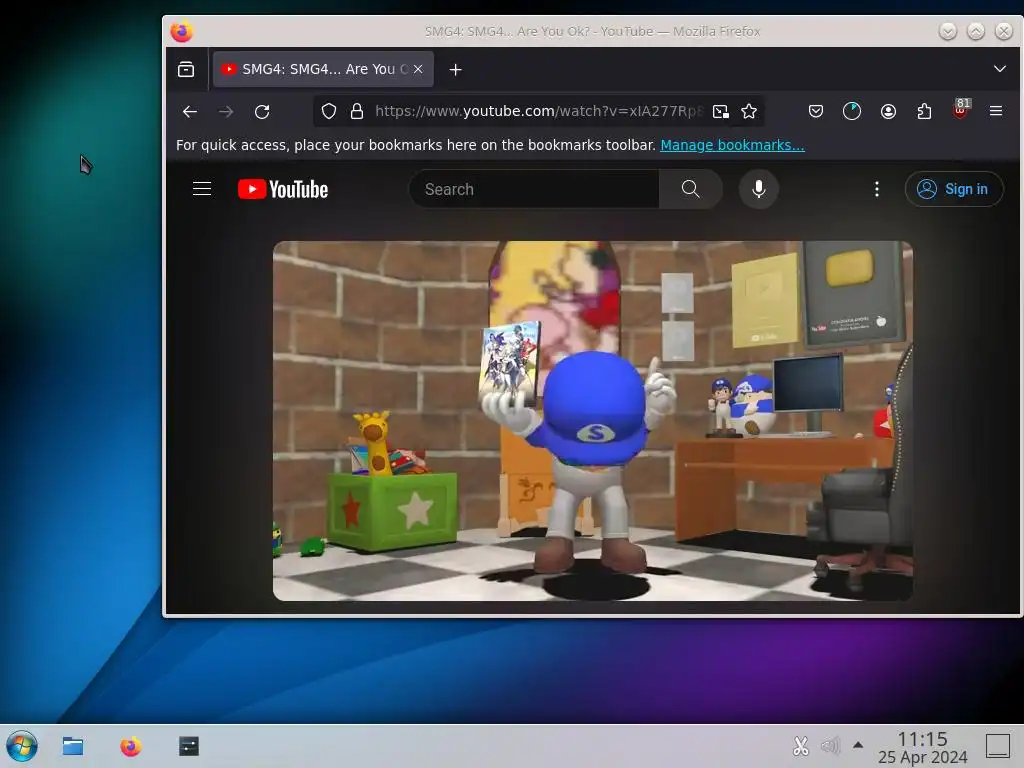Click the forward navigation arrow

tap(226, 112)
